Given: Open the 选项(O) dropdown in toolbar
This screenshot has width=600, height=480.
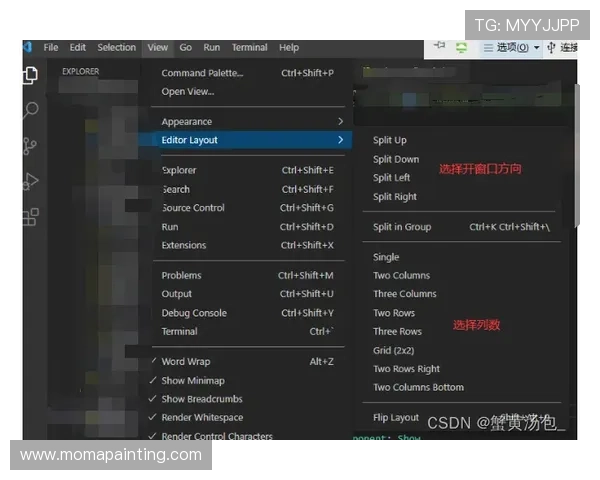Looking at the screenshot, I should 511,47.
